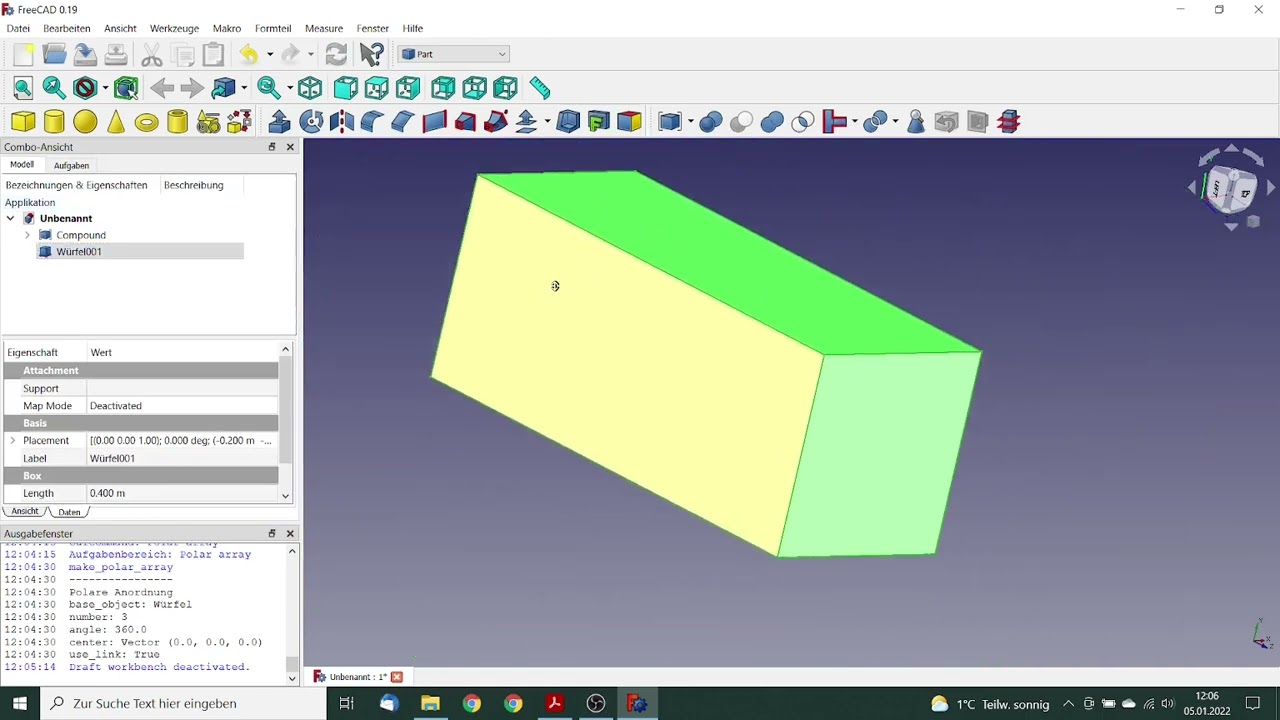Apply Boolean intersection (common) tool
The image size is (1280, 720).
[803, 122]
